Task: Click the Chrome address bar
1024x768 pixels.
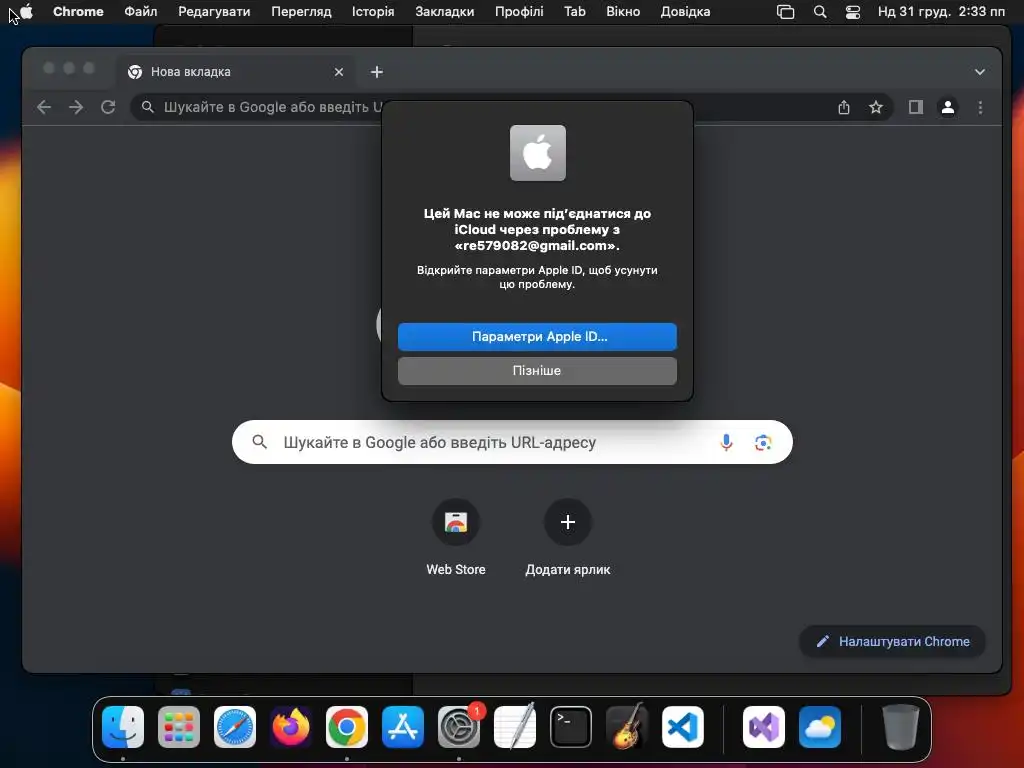Action: (x=513, y=107)
